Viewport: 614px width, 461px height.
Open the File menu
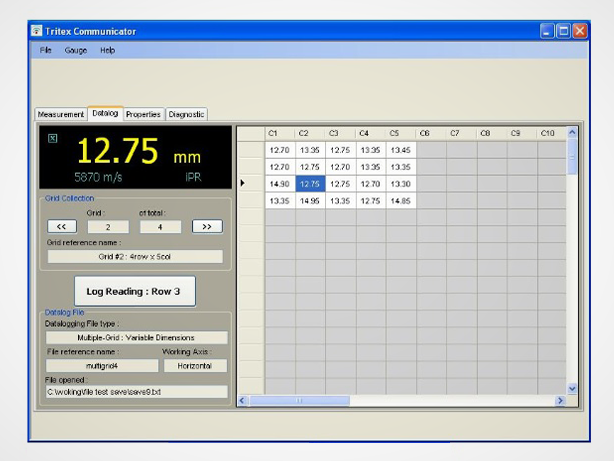(x=45, y=50)
